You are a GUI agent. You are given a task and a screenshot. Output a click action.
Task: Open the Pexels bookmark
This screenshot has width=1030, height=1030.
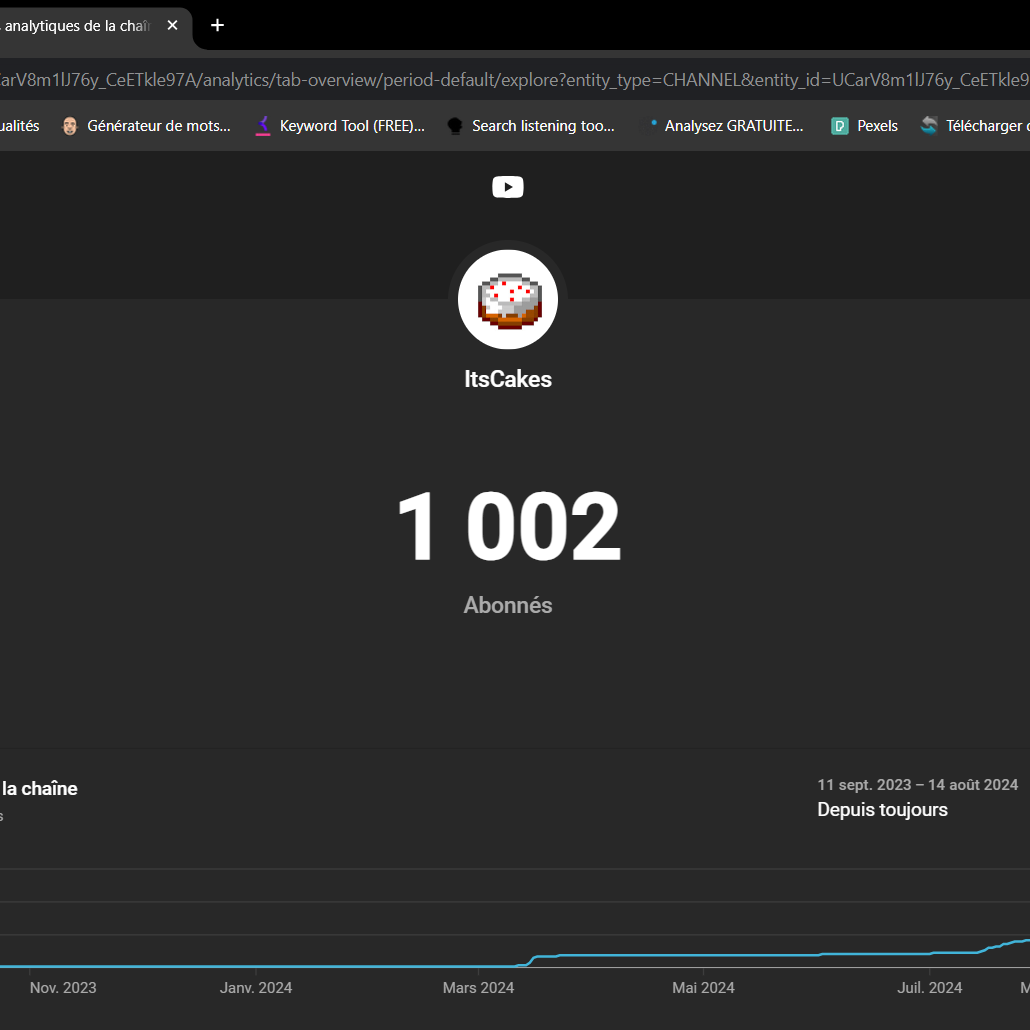pyautogui.click(x=865, y=126)
